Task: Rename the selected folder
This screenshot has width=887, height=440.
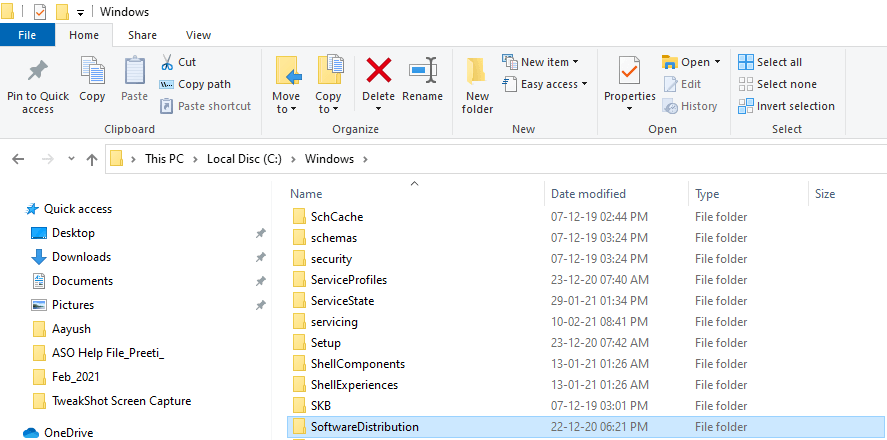Action: [x=423, y=79]
